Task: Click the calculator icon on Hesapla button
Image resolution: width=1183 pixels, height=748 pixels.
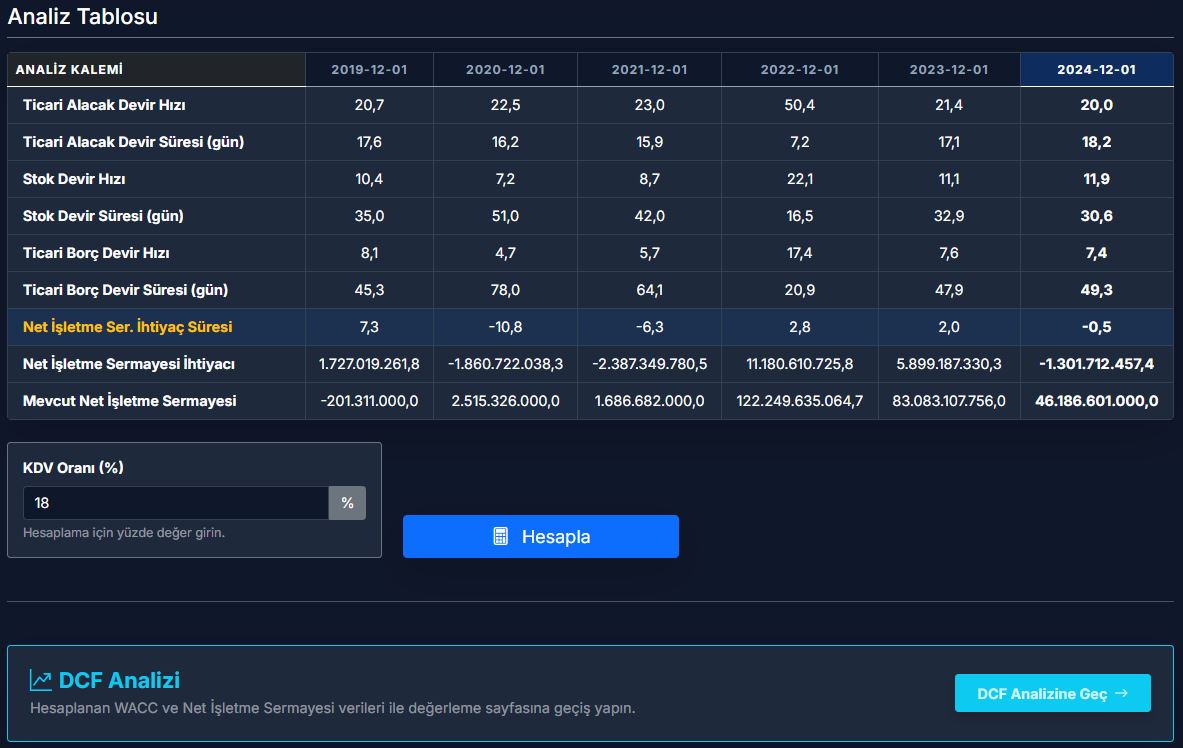Action: click(501, 537)
